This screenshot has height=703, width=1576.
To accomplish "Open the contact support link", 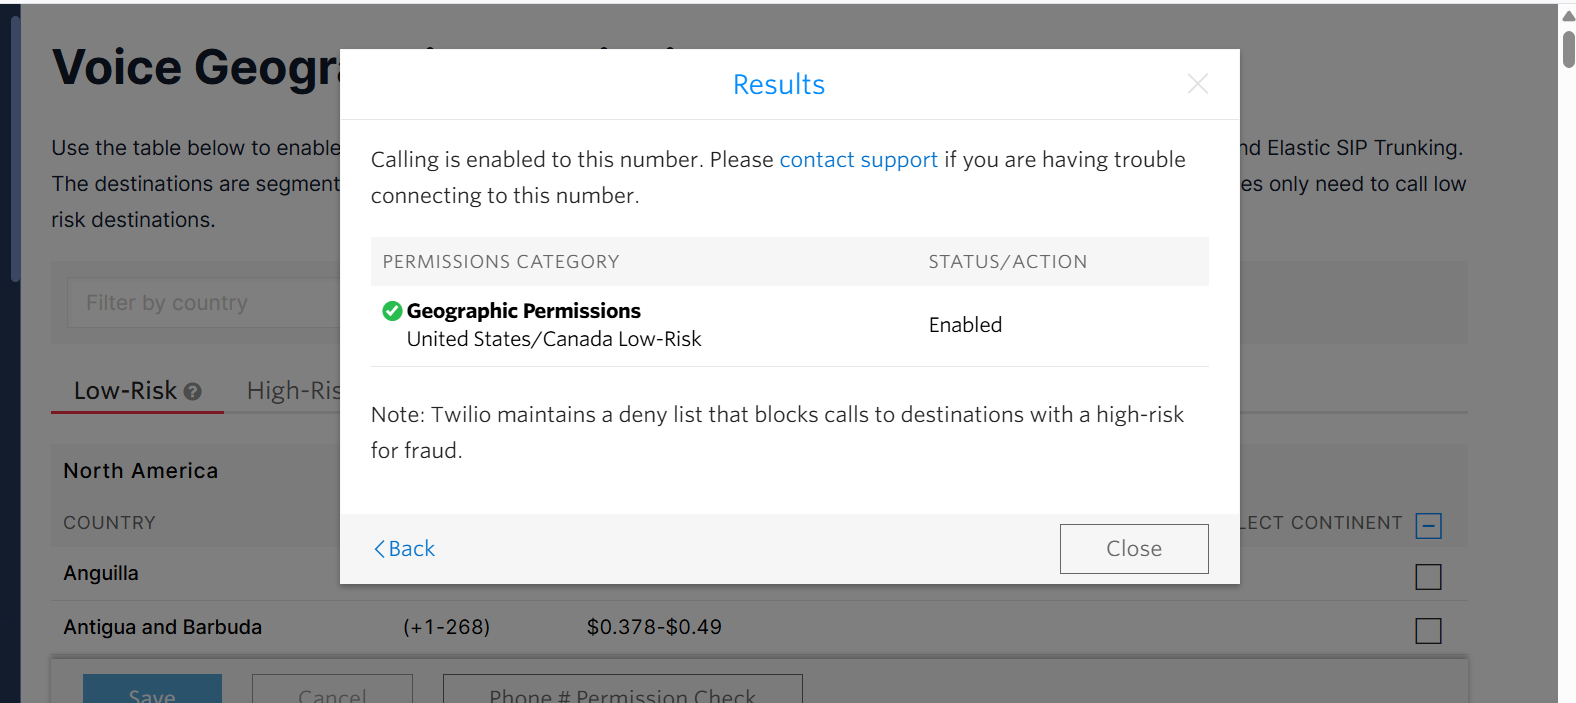I will click(x=858, y=160).
